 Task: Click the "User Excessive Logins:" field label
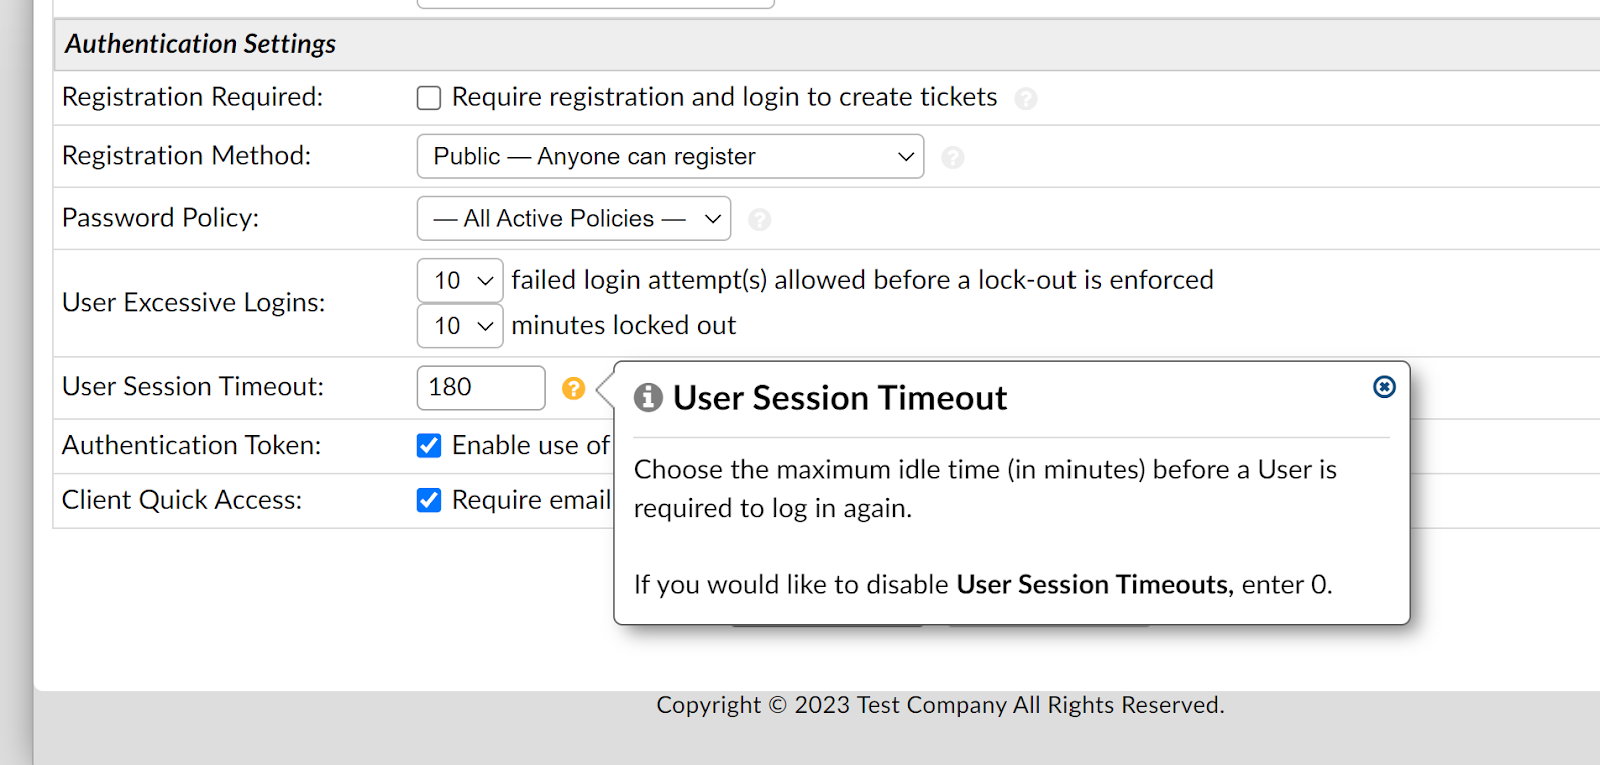[193, 302]
